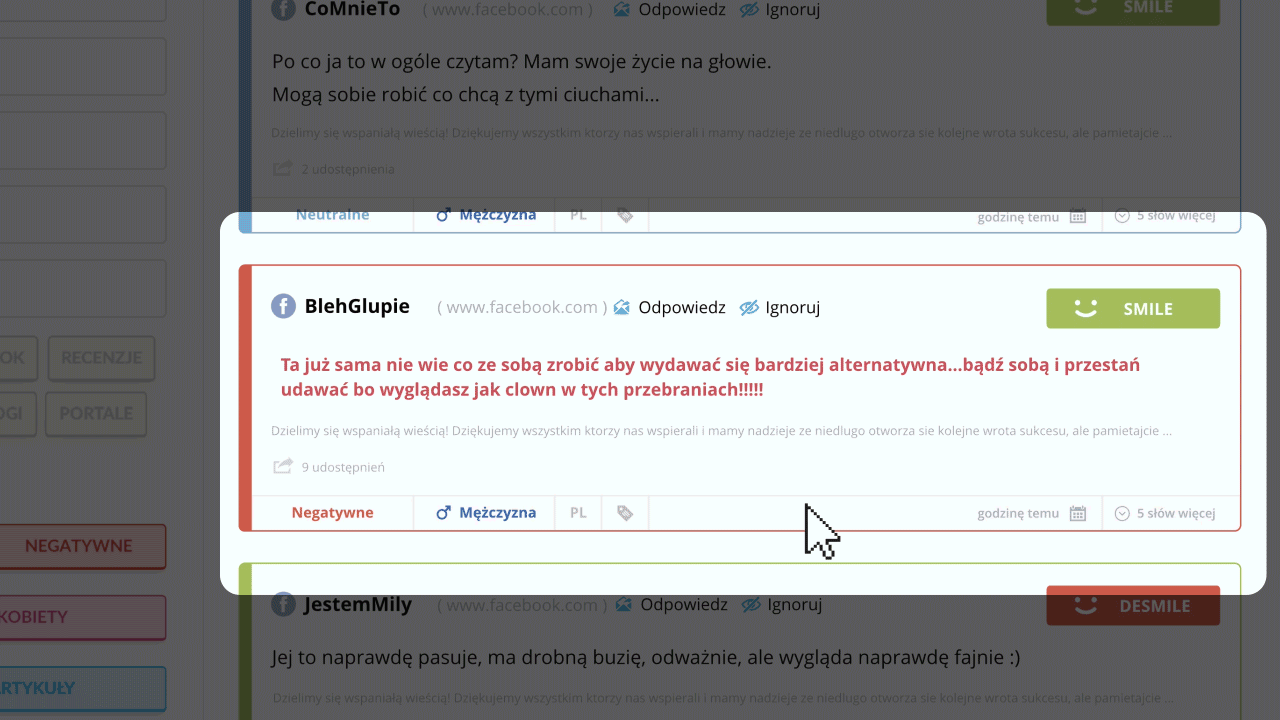This screenshot has width=1280, height=720.
Task: Select the RECENZJE source tab
Action: [x=101, y=358]
